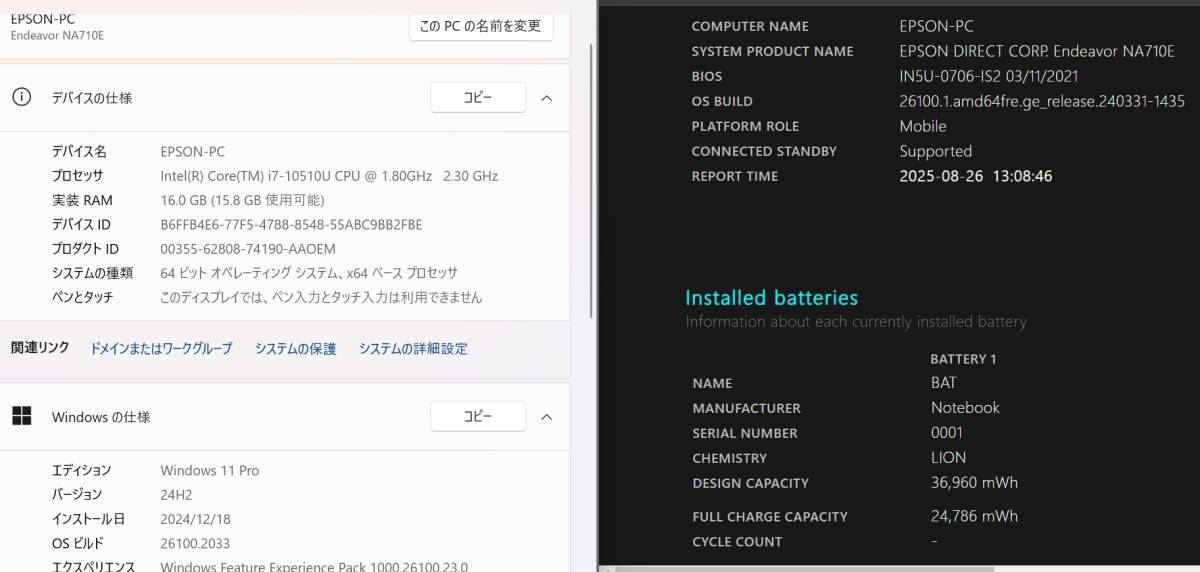
Task: Click the battery report horizontal scrollbar
Action: (805, 569)
